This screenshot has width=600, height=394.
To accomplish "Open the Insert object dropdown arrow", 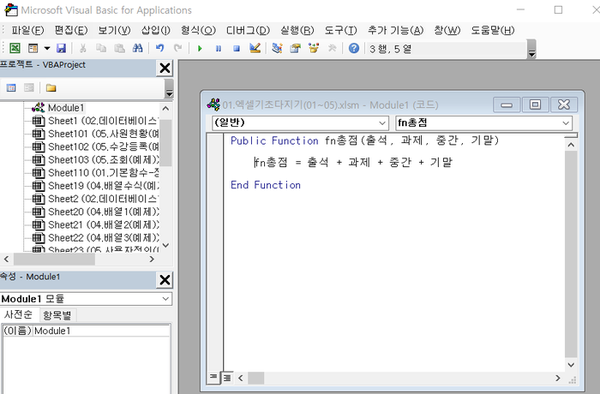I will 47,48.
